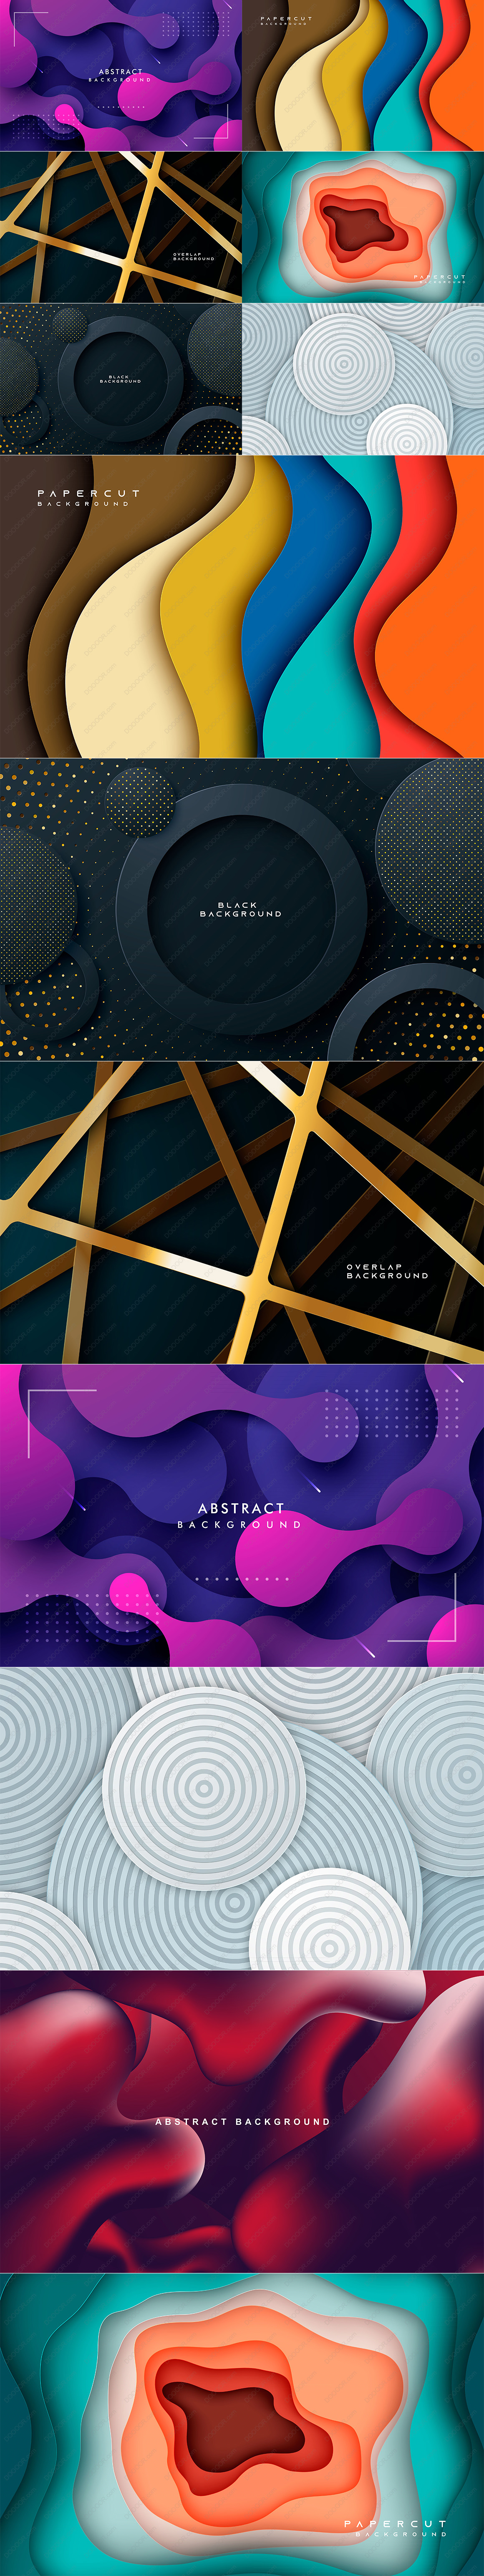This screenshot has height=2576, width=484.
Task: Click "ABSTRACT BACKGROUND" text on red fluid image
Action: click(x=242, y=2121)
